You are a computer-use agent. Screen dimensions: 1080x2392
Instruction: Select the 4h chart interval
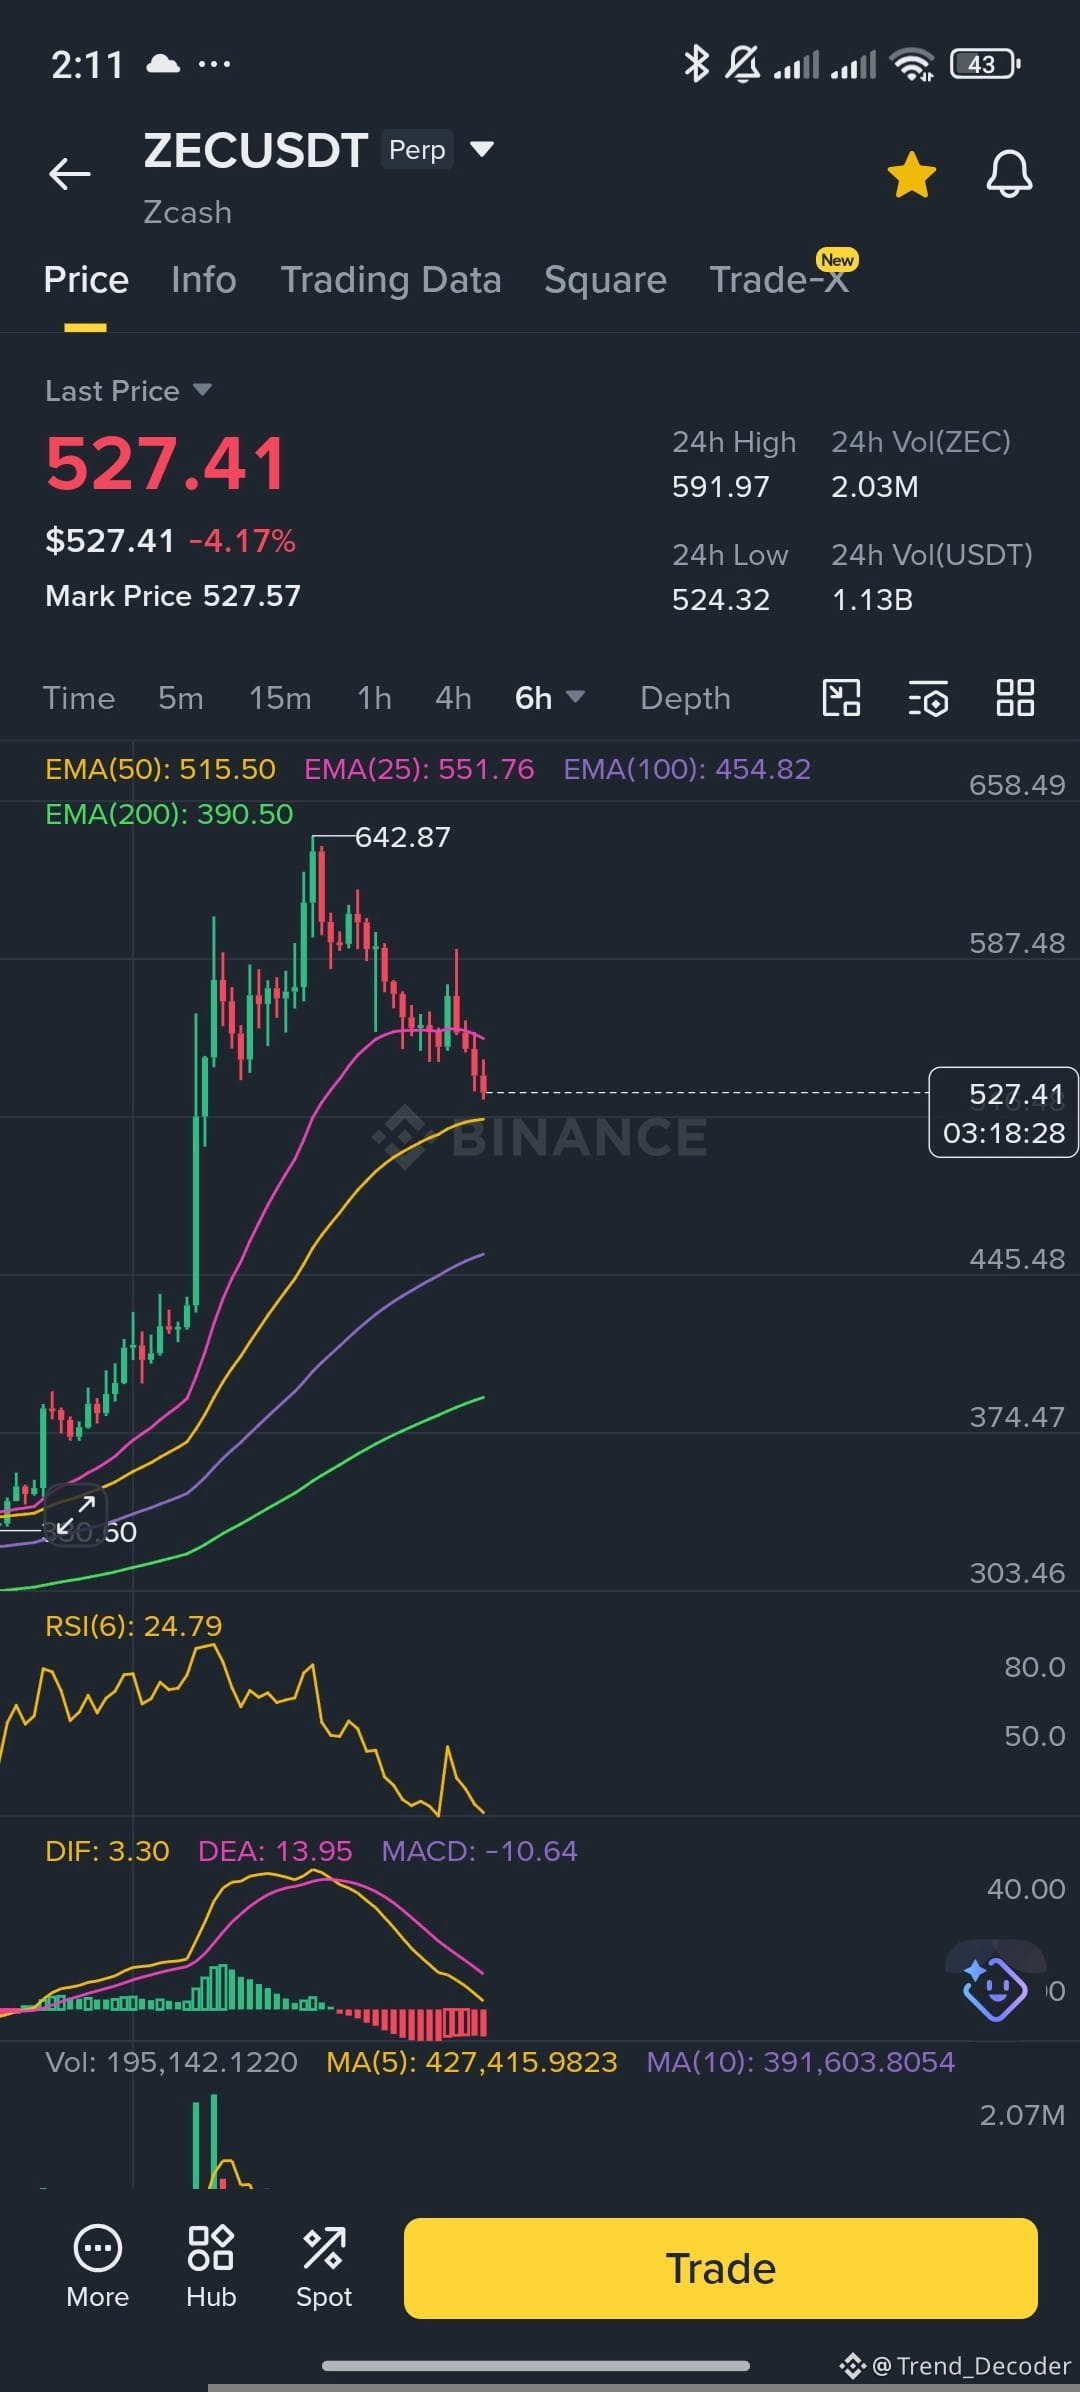[x=453, y=698]
